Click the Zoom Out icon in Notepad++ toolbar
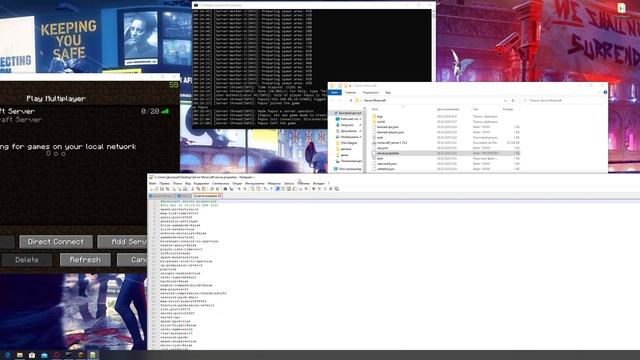The width and height of the screenshot is (640, 360). pyautogui.click(x=245, y=189)
